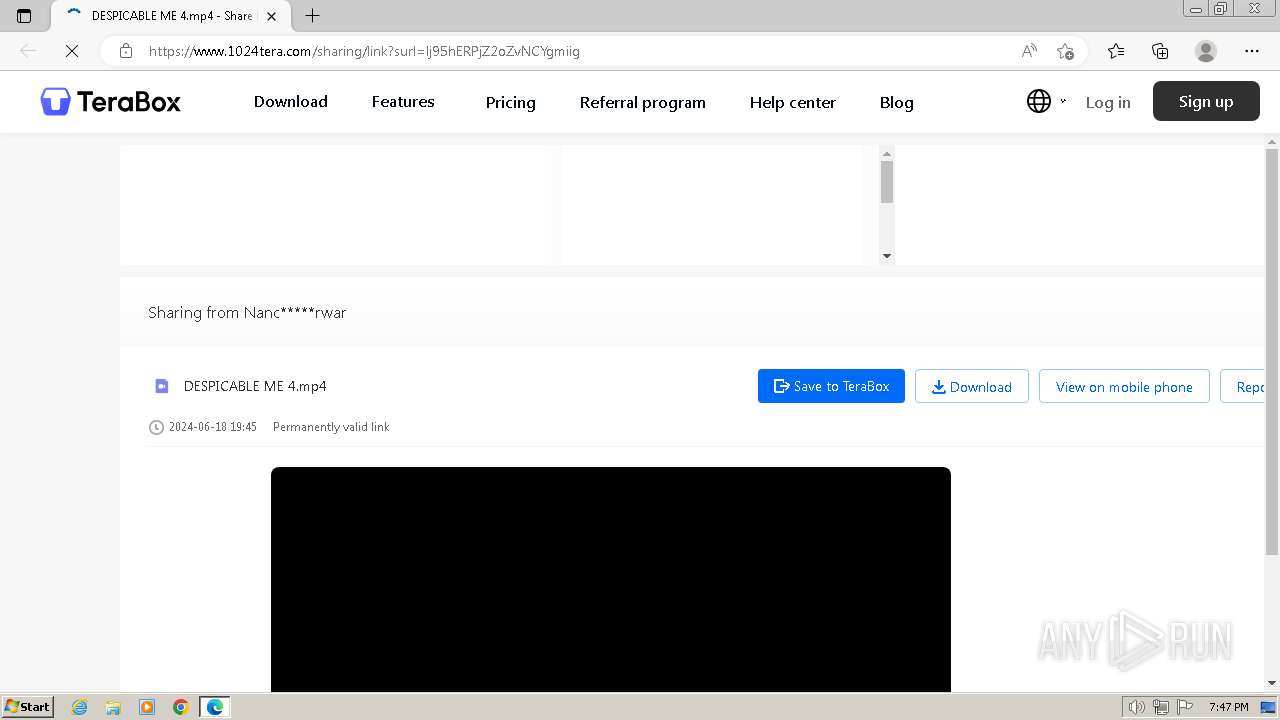Launch Chrome from taskbar
Screen dimensions: 1280x720
(181, 707)
